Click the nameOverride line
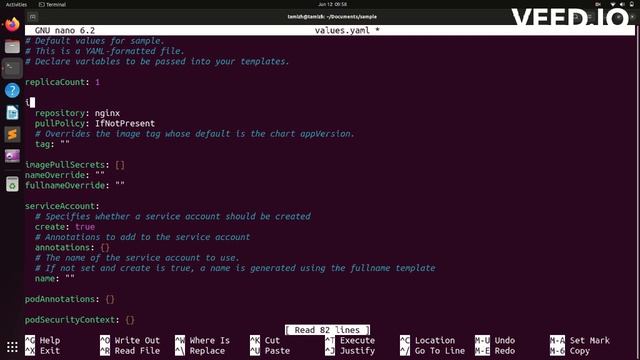This screenshot has width=640, height=360. tap(65, 175)
